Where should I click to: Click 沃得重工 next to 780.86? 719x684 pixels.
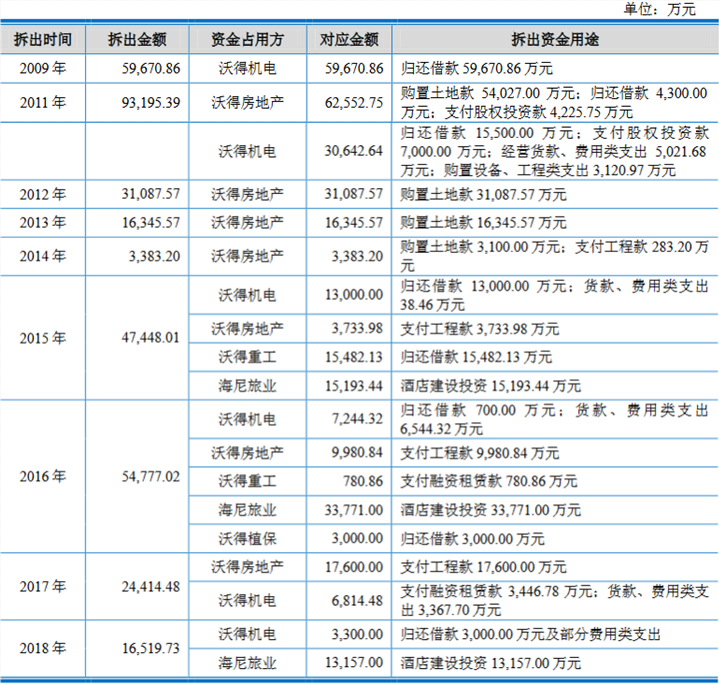[248, 481]
